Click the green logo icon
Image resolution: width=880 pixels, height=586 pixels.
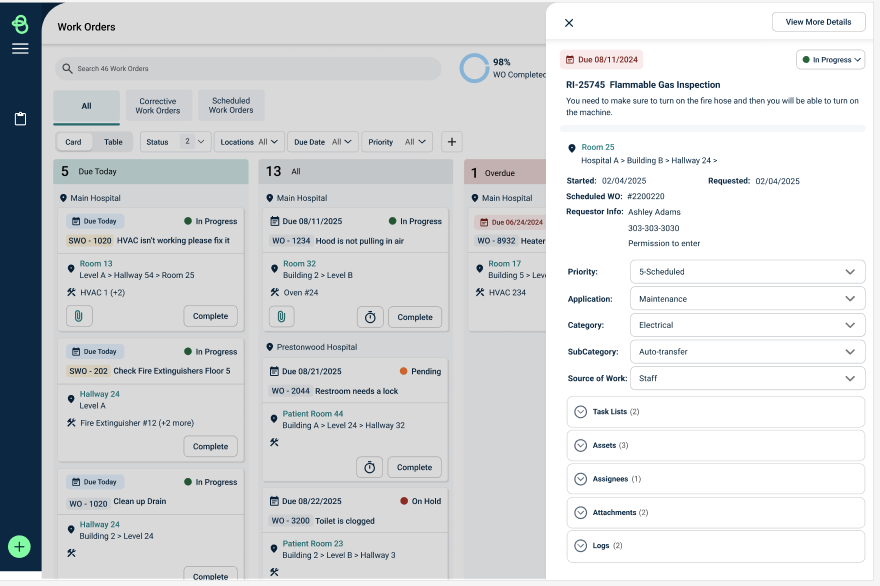pos(20,25)
